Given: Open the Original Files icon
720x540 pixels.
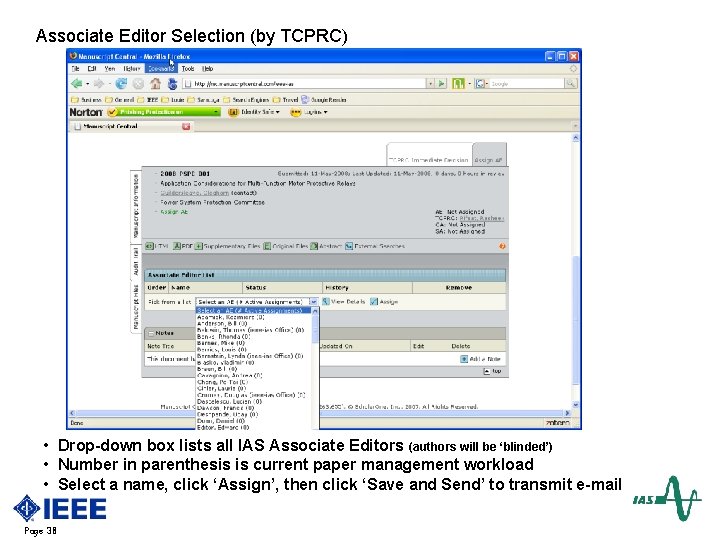Looking at the screenshot, I should [267, 247].
